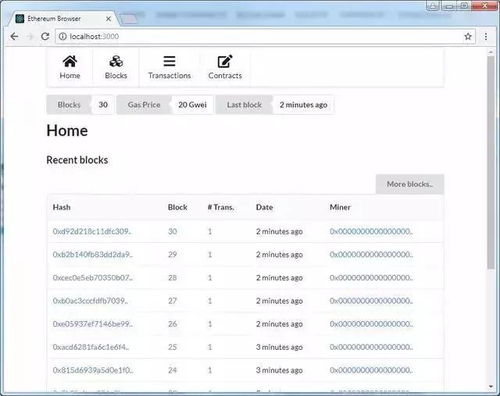500x396 pixels.
Task: Go back using browser arrow
Action: point(14,36)
